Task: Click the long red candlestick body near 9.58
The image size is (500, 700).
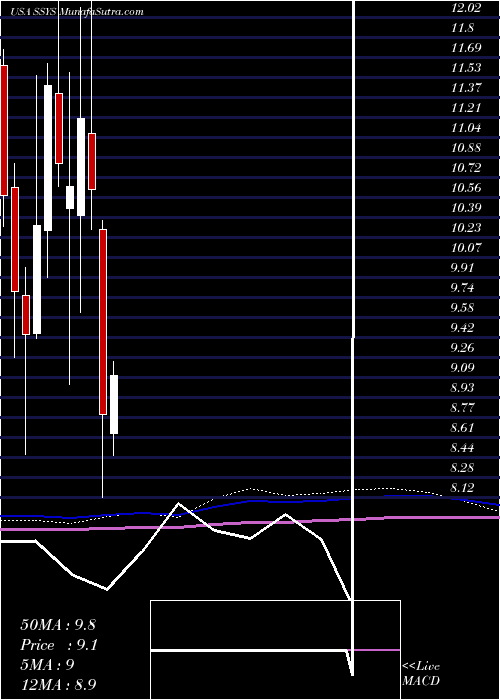Action: pos(103,322)
